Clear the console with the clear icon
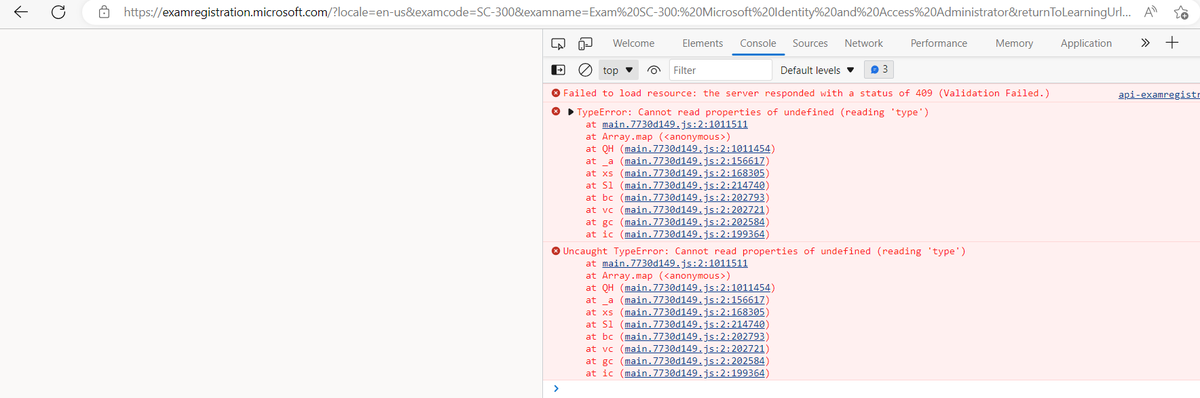Viewport: 1200px width, 398px height. 586,70
